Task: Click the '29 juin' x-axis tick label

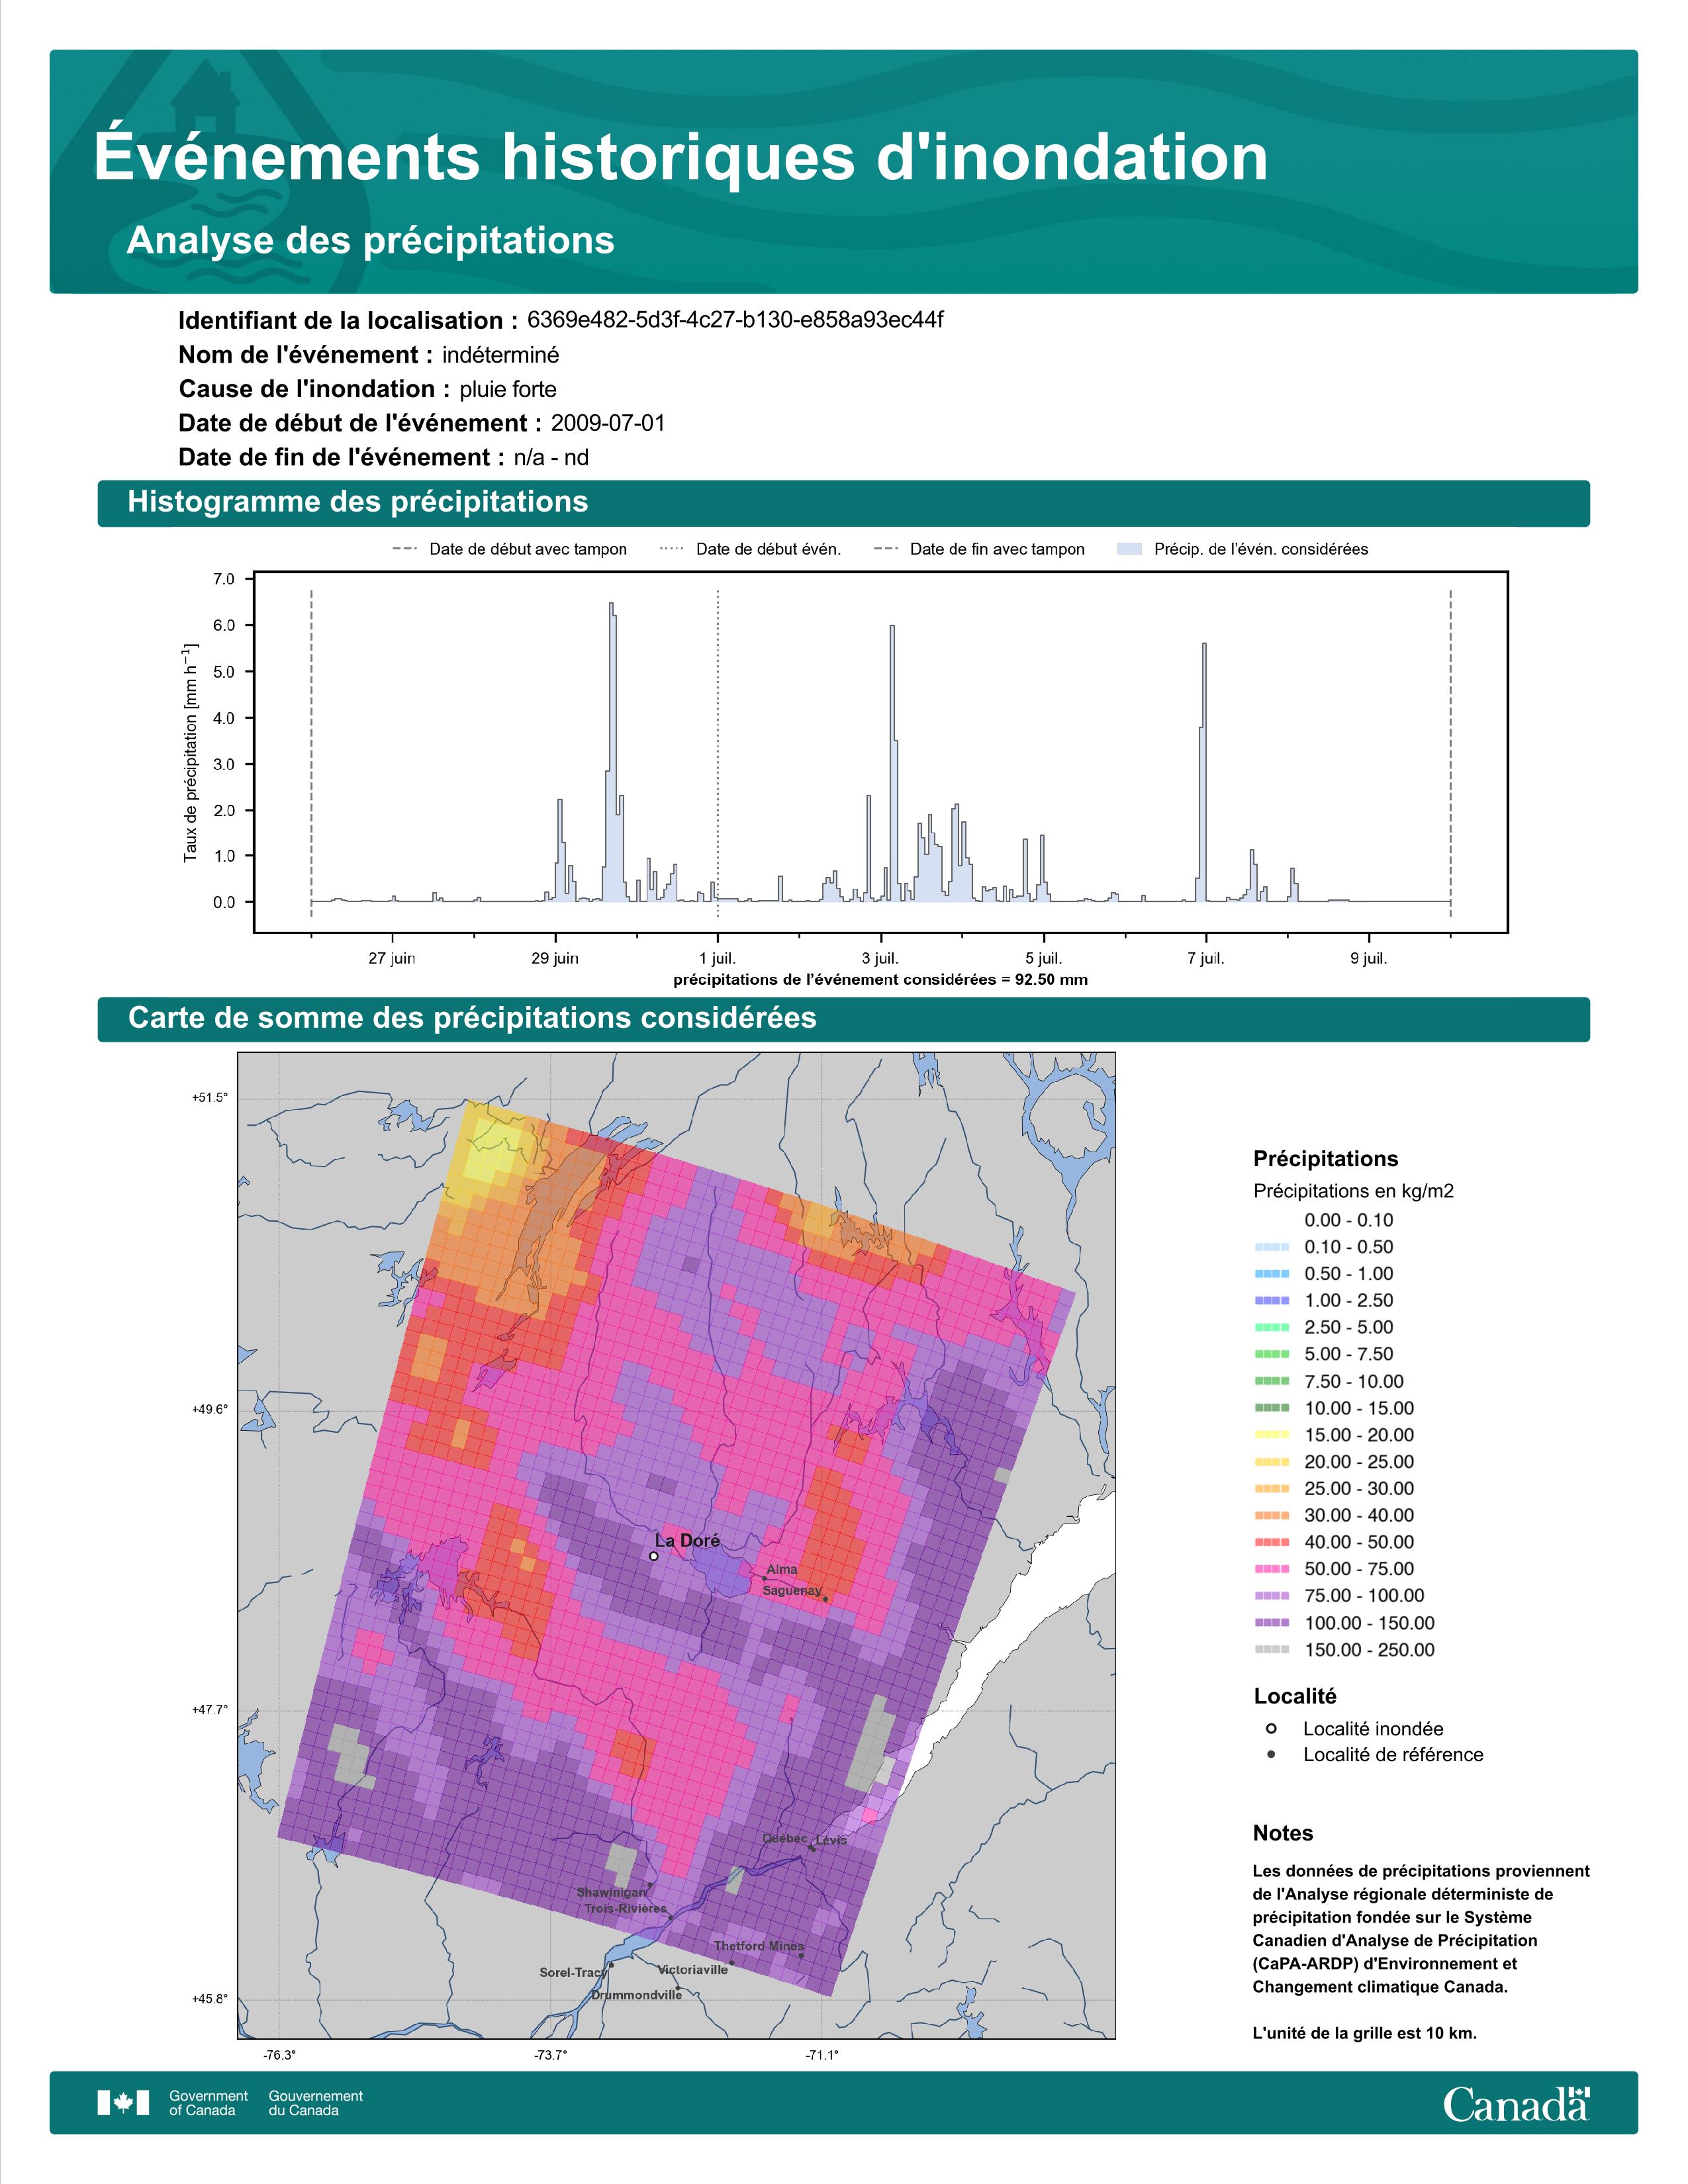Action: (554, 959)
